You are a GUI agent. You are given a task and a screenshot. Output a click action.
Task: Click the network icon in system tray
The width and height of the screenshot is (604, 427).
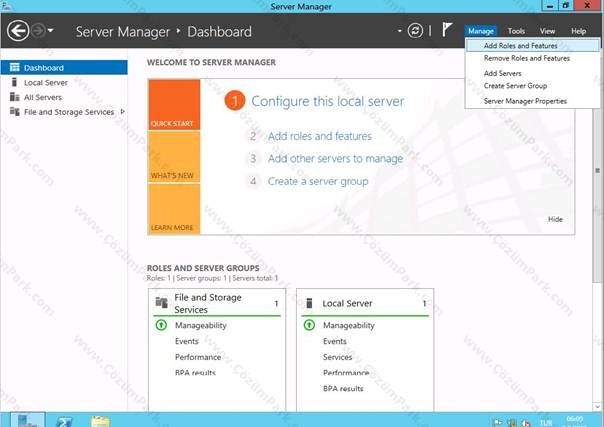click(x=512, y=423)
